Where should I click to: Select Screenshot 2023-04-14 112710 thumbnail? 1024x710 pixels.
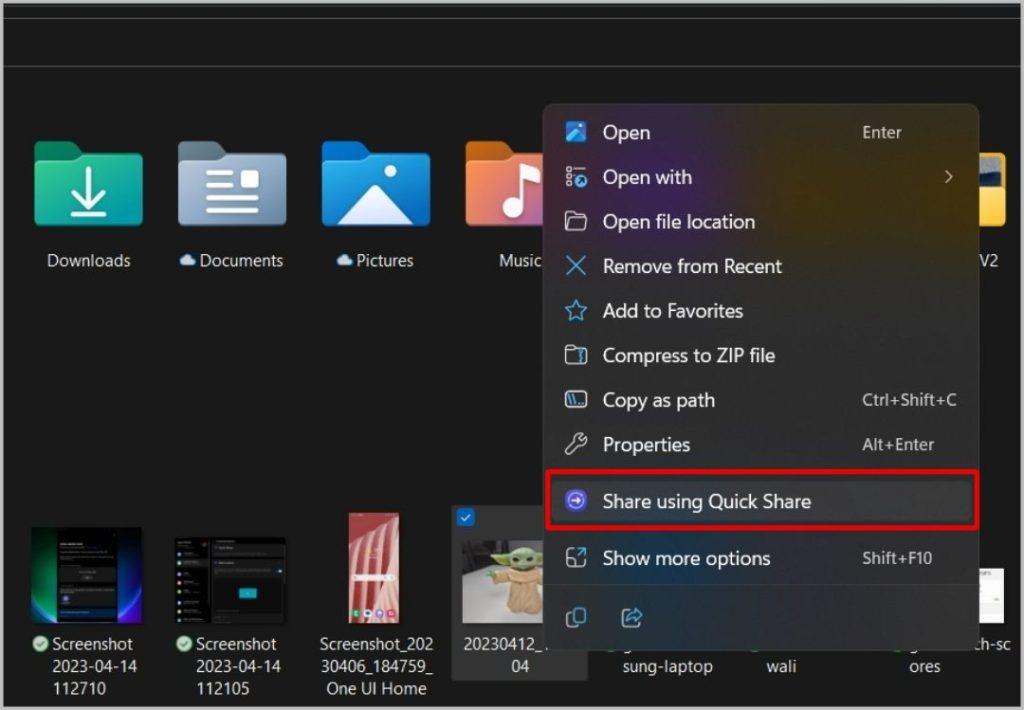point(86,575)
